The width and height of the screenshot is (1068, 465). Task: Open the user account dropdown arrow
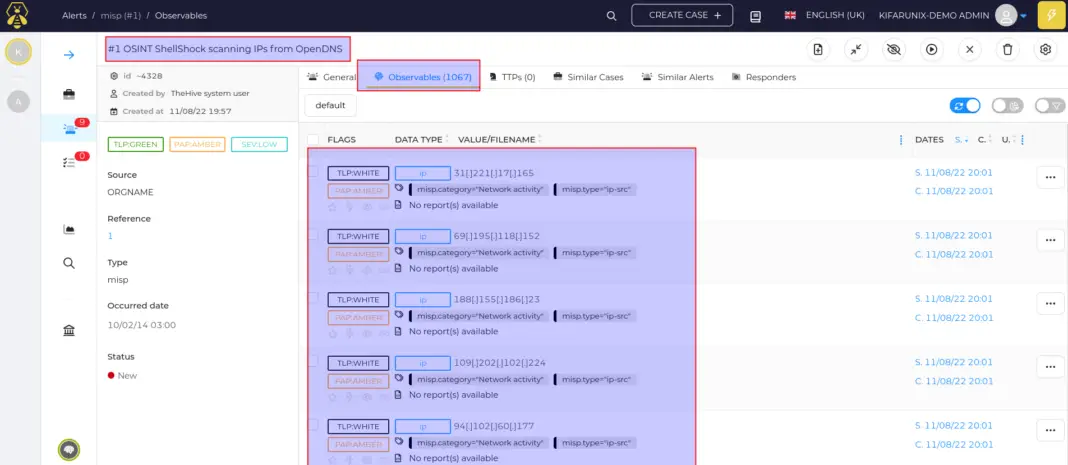(1023, 16)
